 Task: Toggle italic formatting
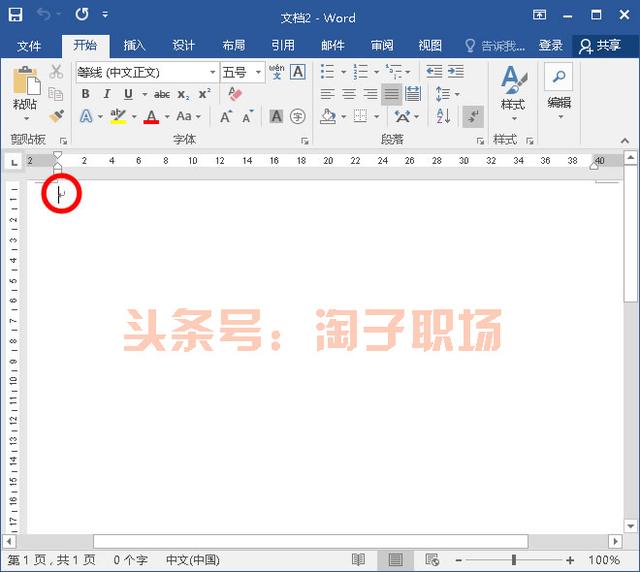pos(107,94)
